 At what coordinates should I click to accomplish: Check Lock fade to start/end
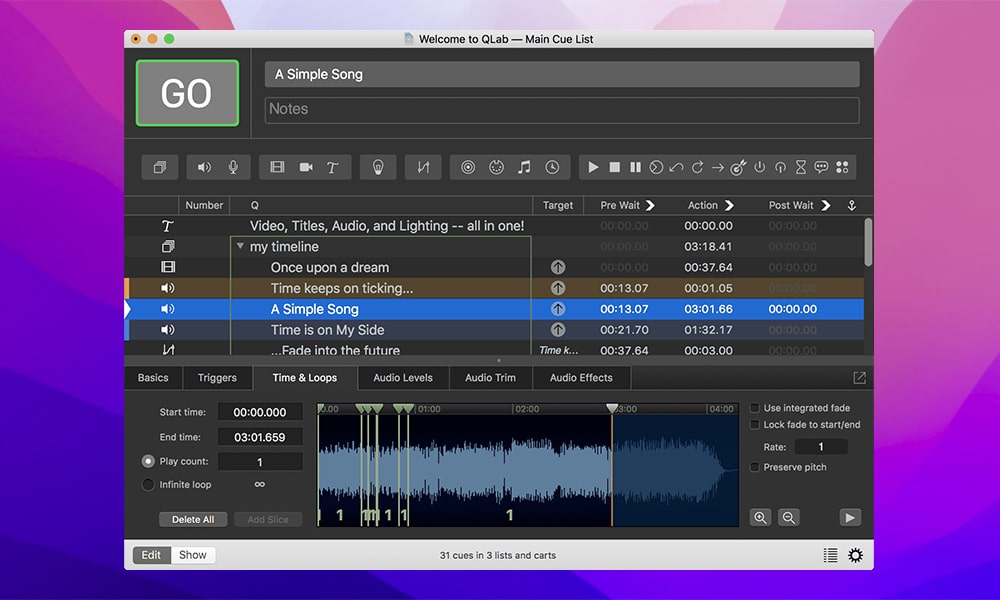pos(756,423)
